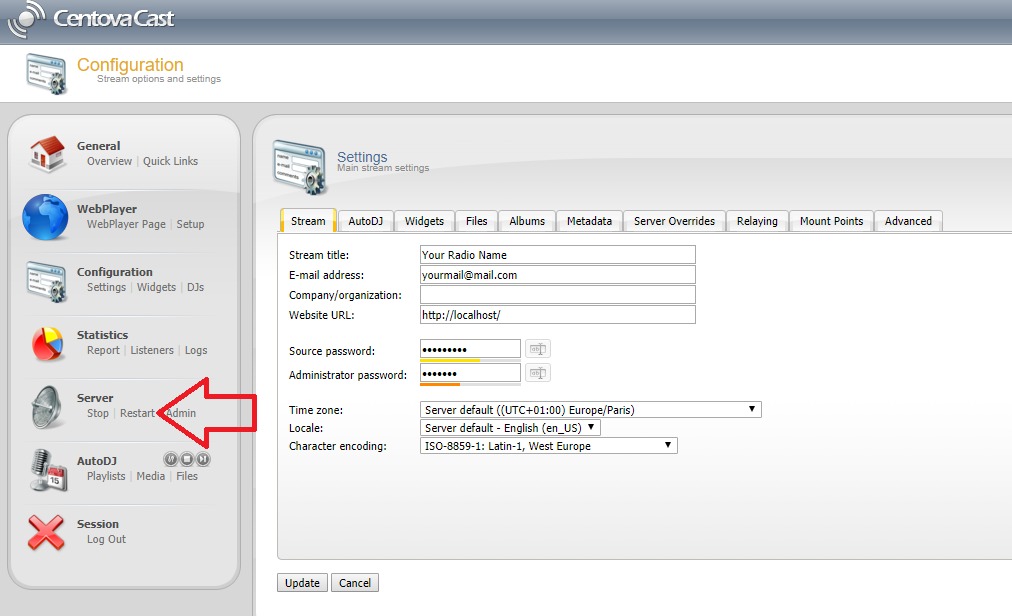Click Files link under AutoDJ sidebar
1012x616 pixels.
point(187,476)
